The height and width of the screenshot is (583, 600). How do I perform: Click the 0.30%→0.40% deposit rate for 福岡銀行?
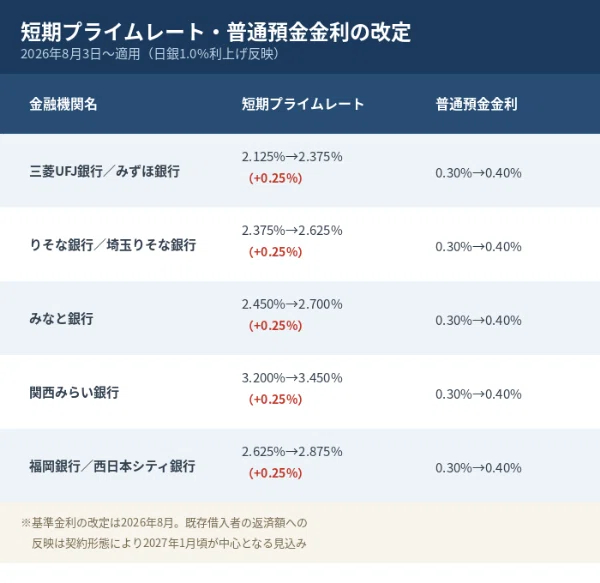(x=478, y=468)
